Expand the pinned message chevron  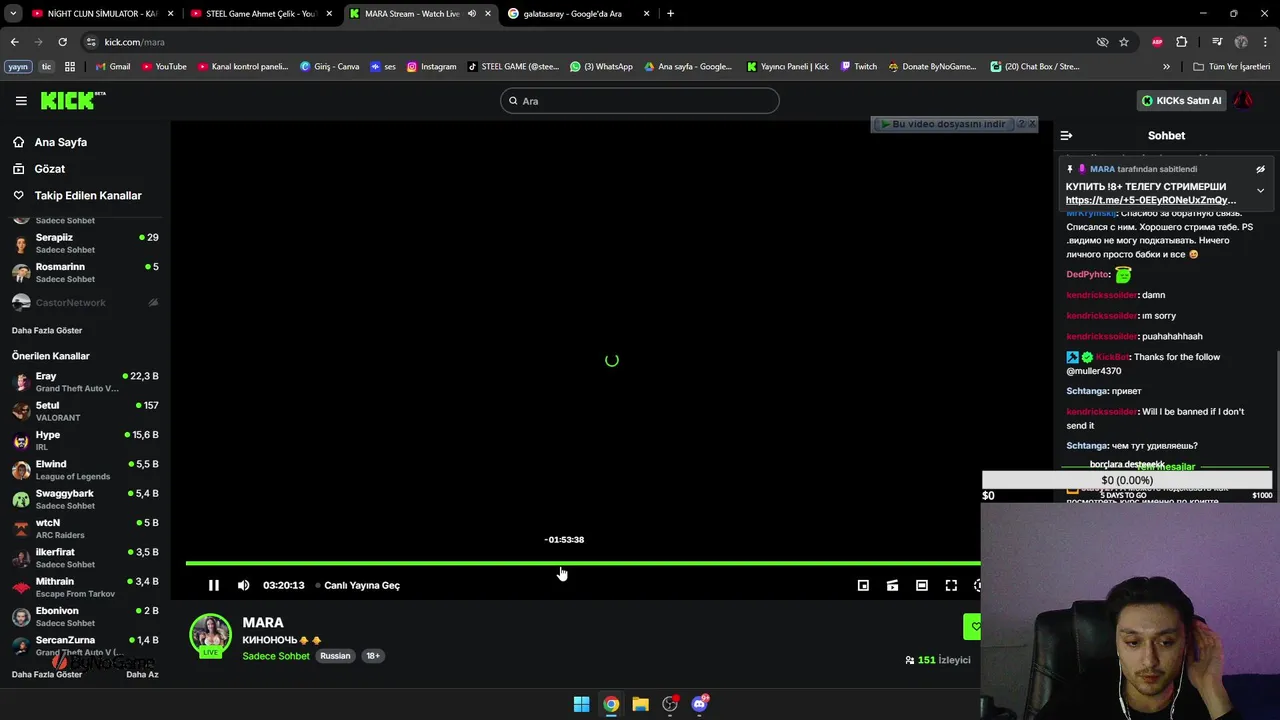[1260, 190]
